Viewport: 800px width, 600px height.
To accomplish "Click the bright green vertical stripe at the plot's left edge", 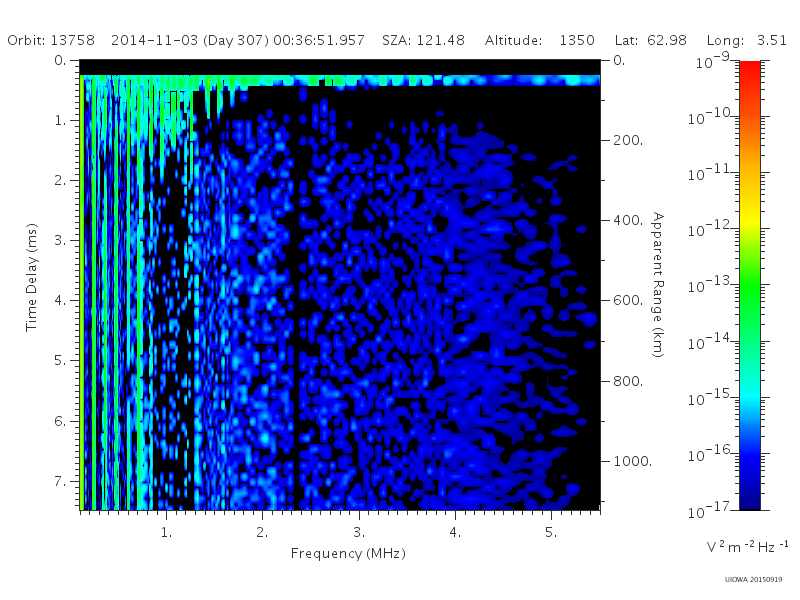I will [x=82, y=292].
